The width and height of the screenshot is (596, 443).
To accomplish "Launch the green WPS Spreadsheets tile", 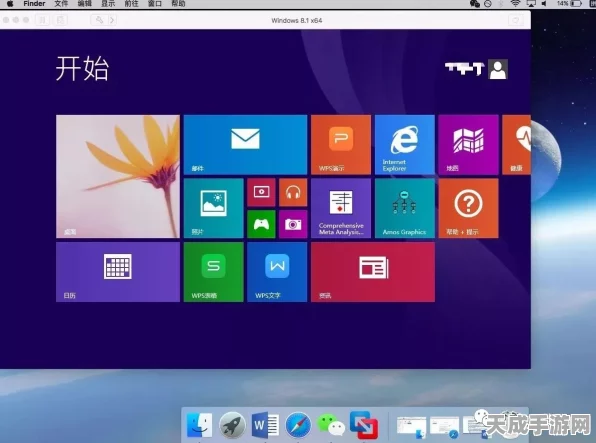I will point(213,272).
